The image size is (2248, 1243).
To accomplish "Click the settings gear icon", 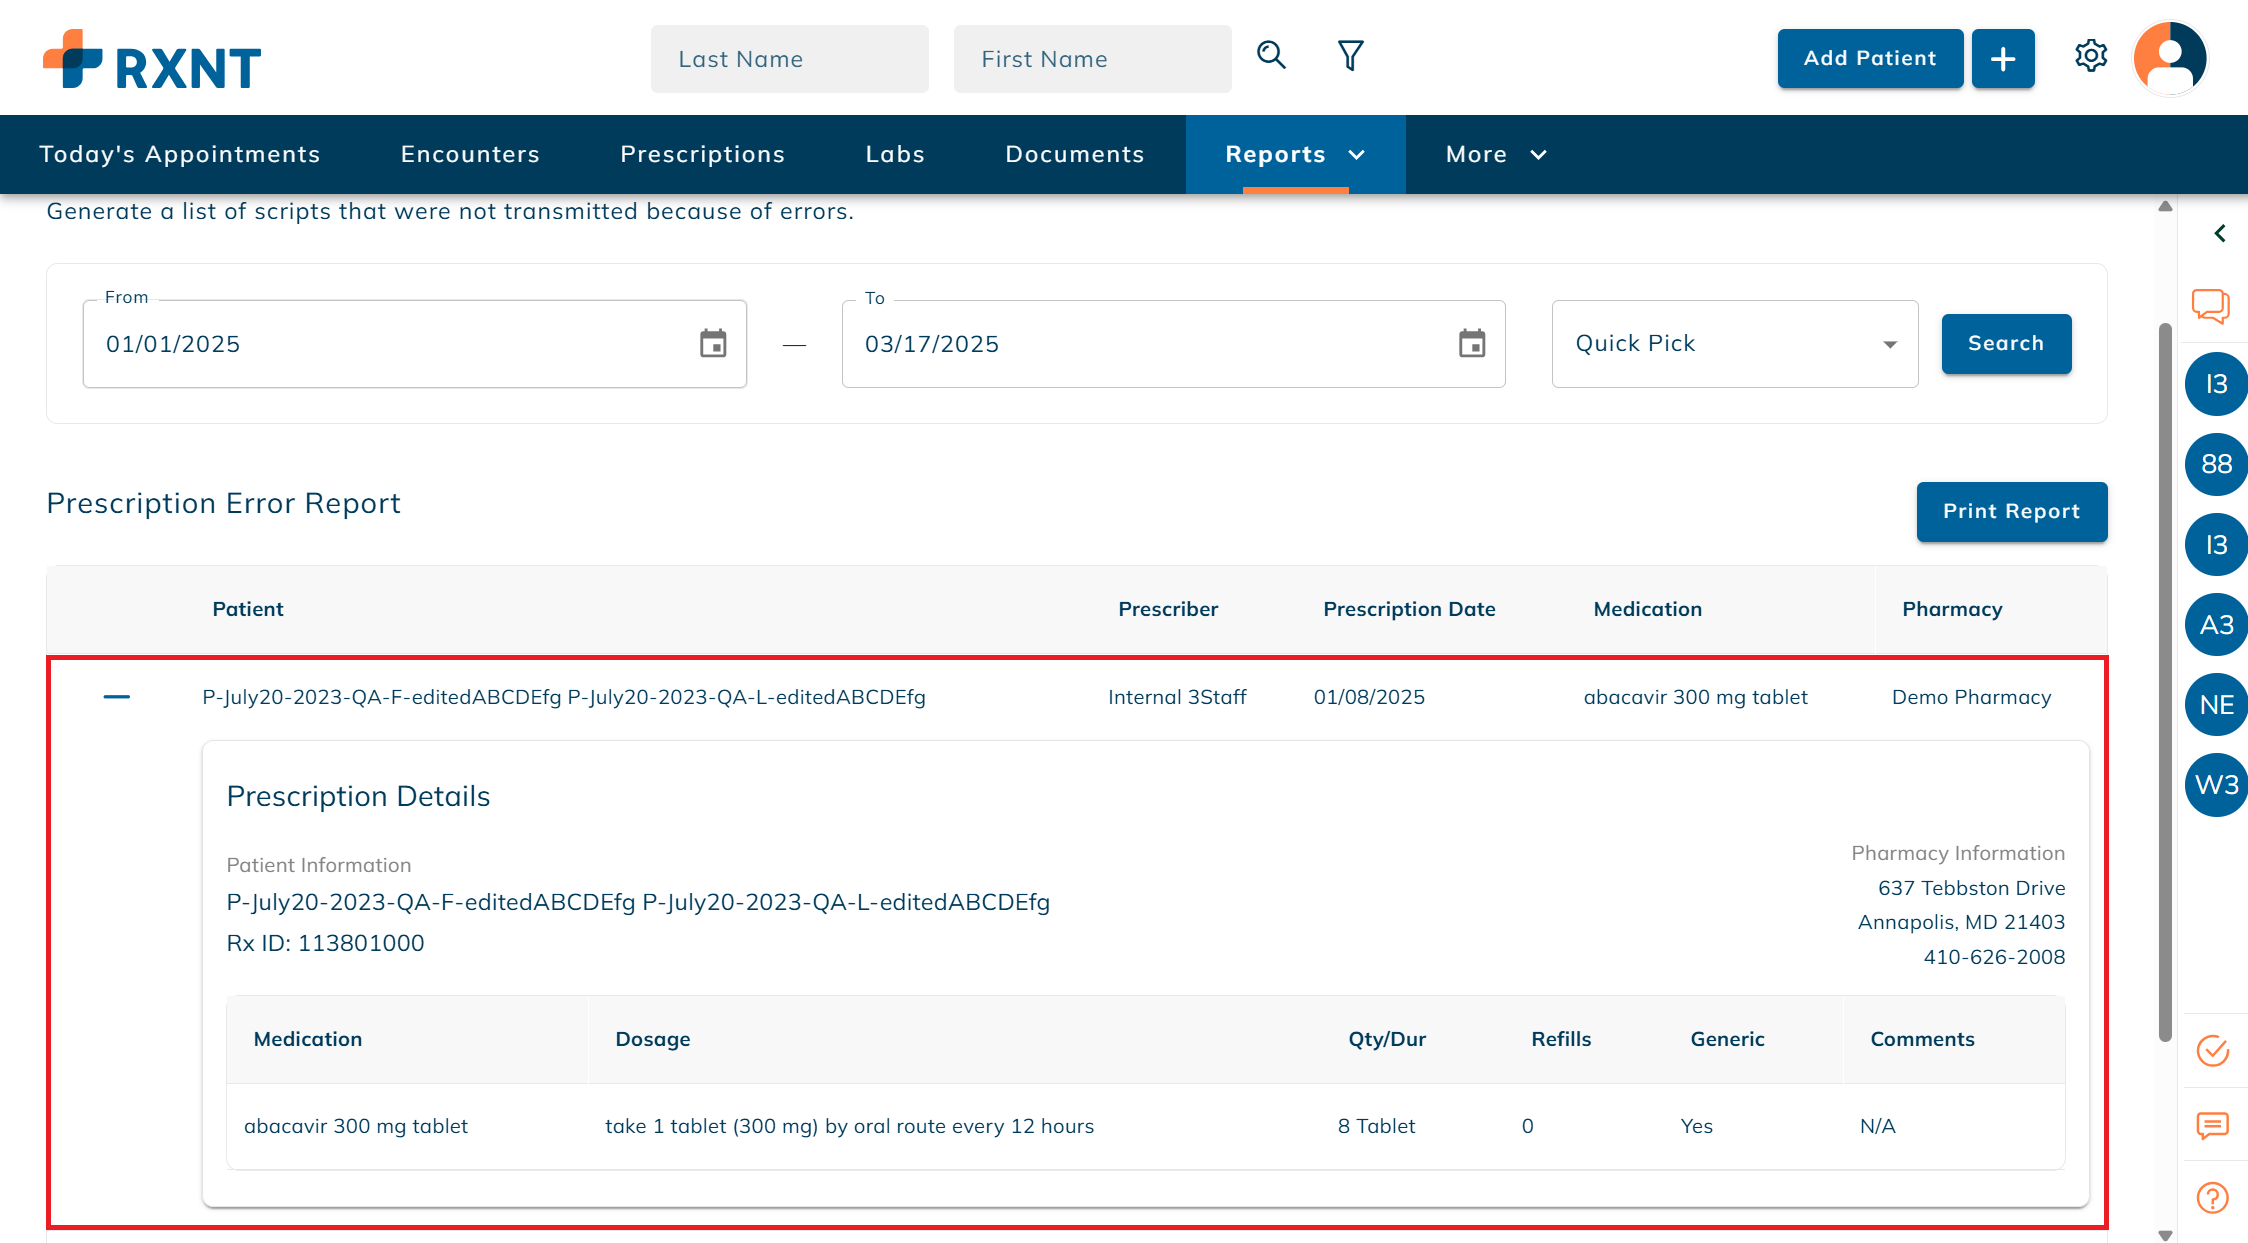I will click(2090, 56).
